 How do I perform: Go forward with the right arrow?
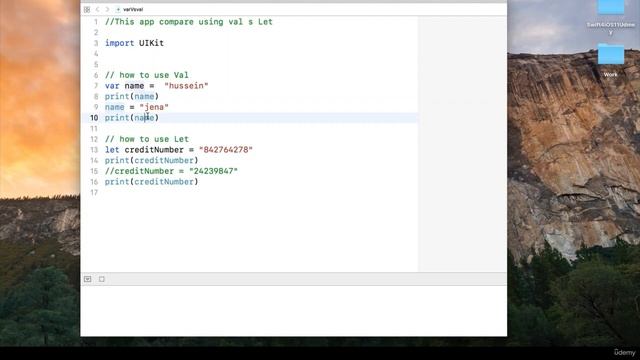coord(107,9)
